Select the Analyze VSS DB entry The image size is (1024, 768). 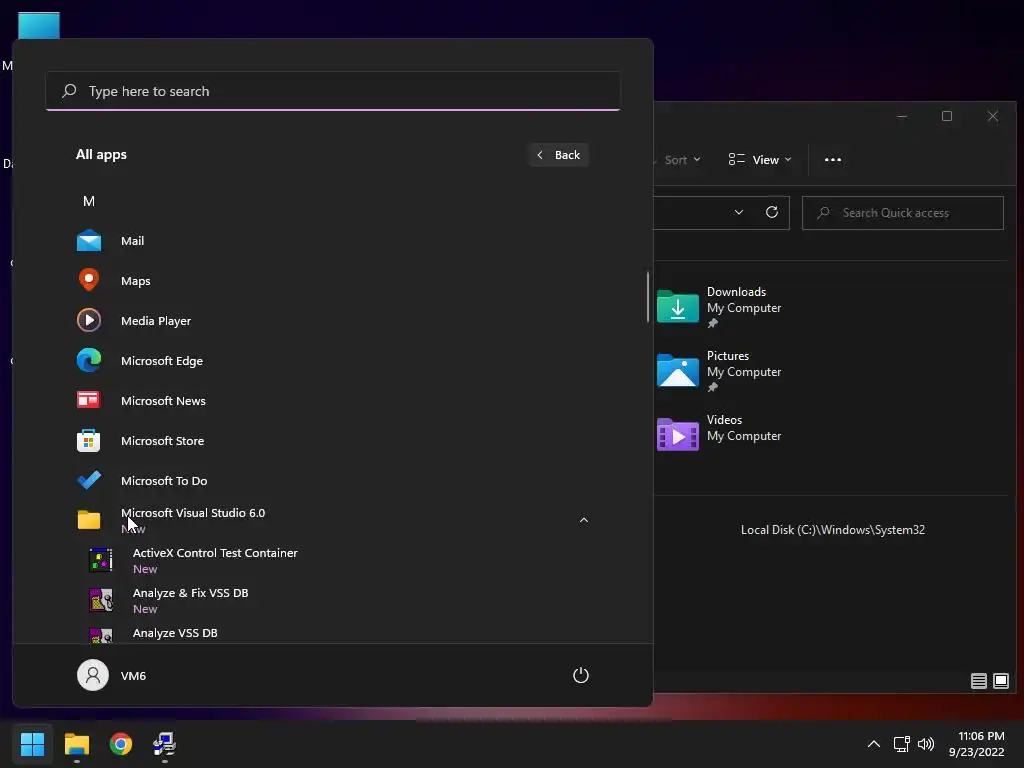pyautogui.click(x=175, y=633)
